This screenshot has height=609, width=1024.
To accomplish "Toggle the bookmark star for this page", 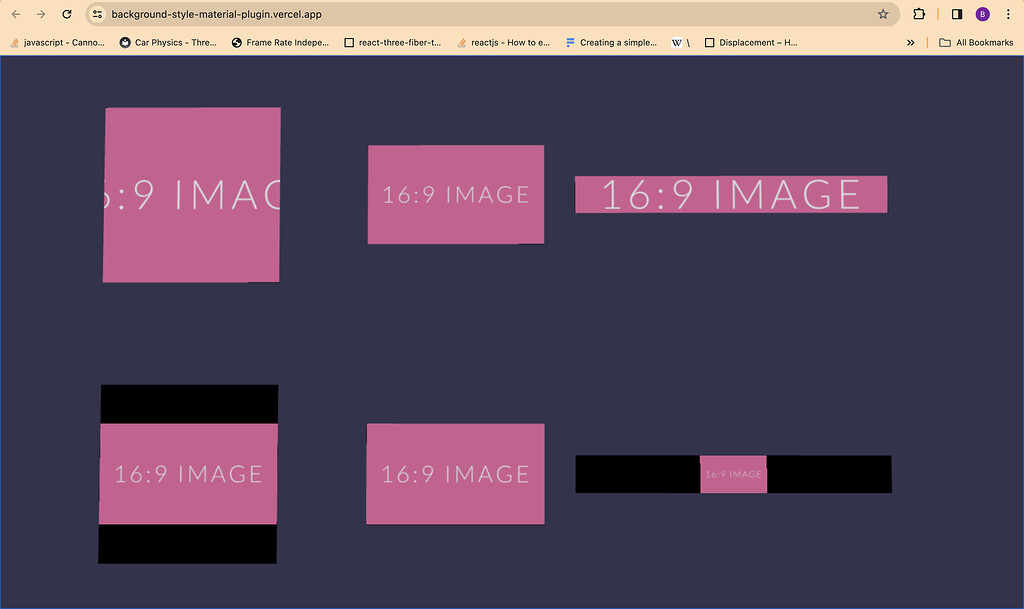I will (x=883, y=14).
